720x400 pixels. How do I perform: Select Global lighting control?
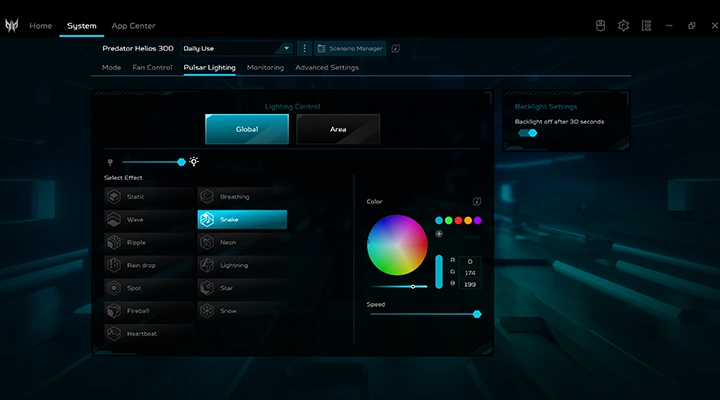pos(247,129)
